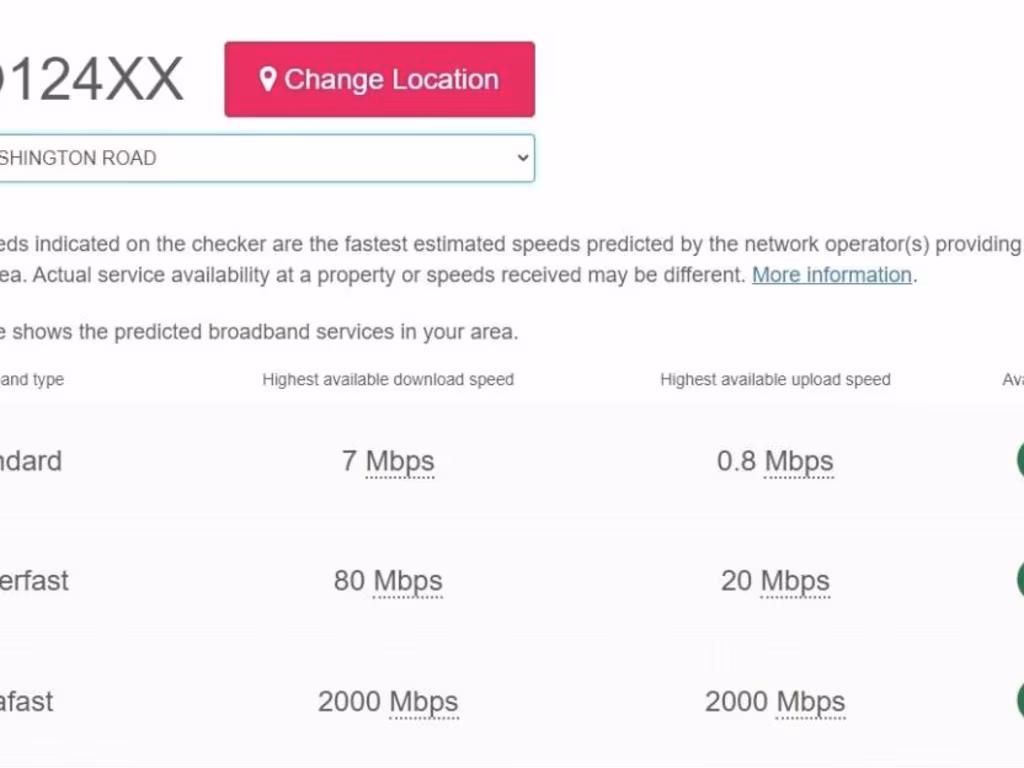Select the 80 Mbps download speed value
The width and height of the screenshot is (1024, 768).
388,581
